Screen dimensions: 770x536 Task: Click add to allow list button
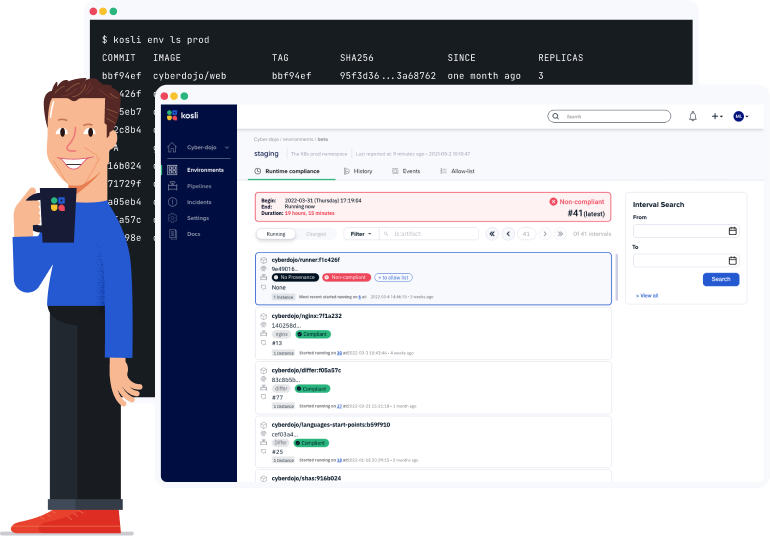393,278
